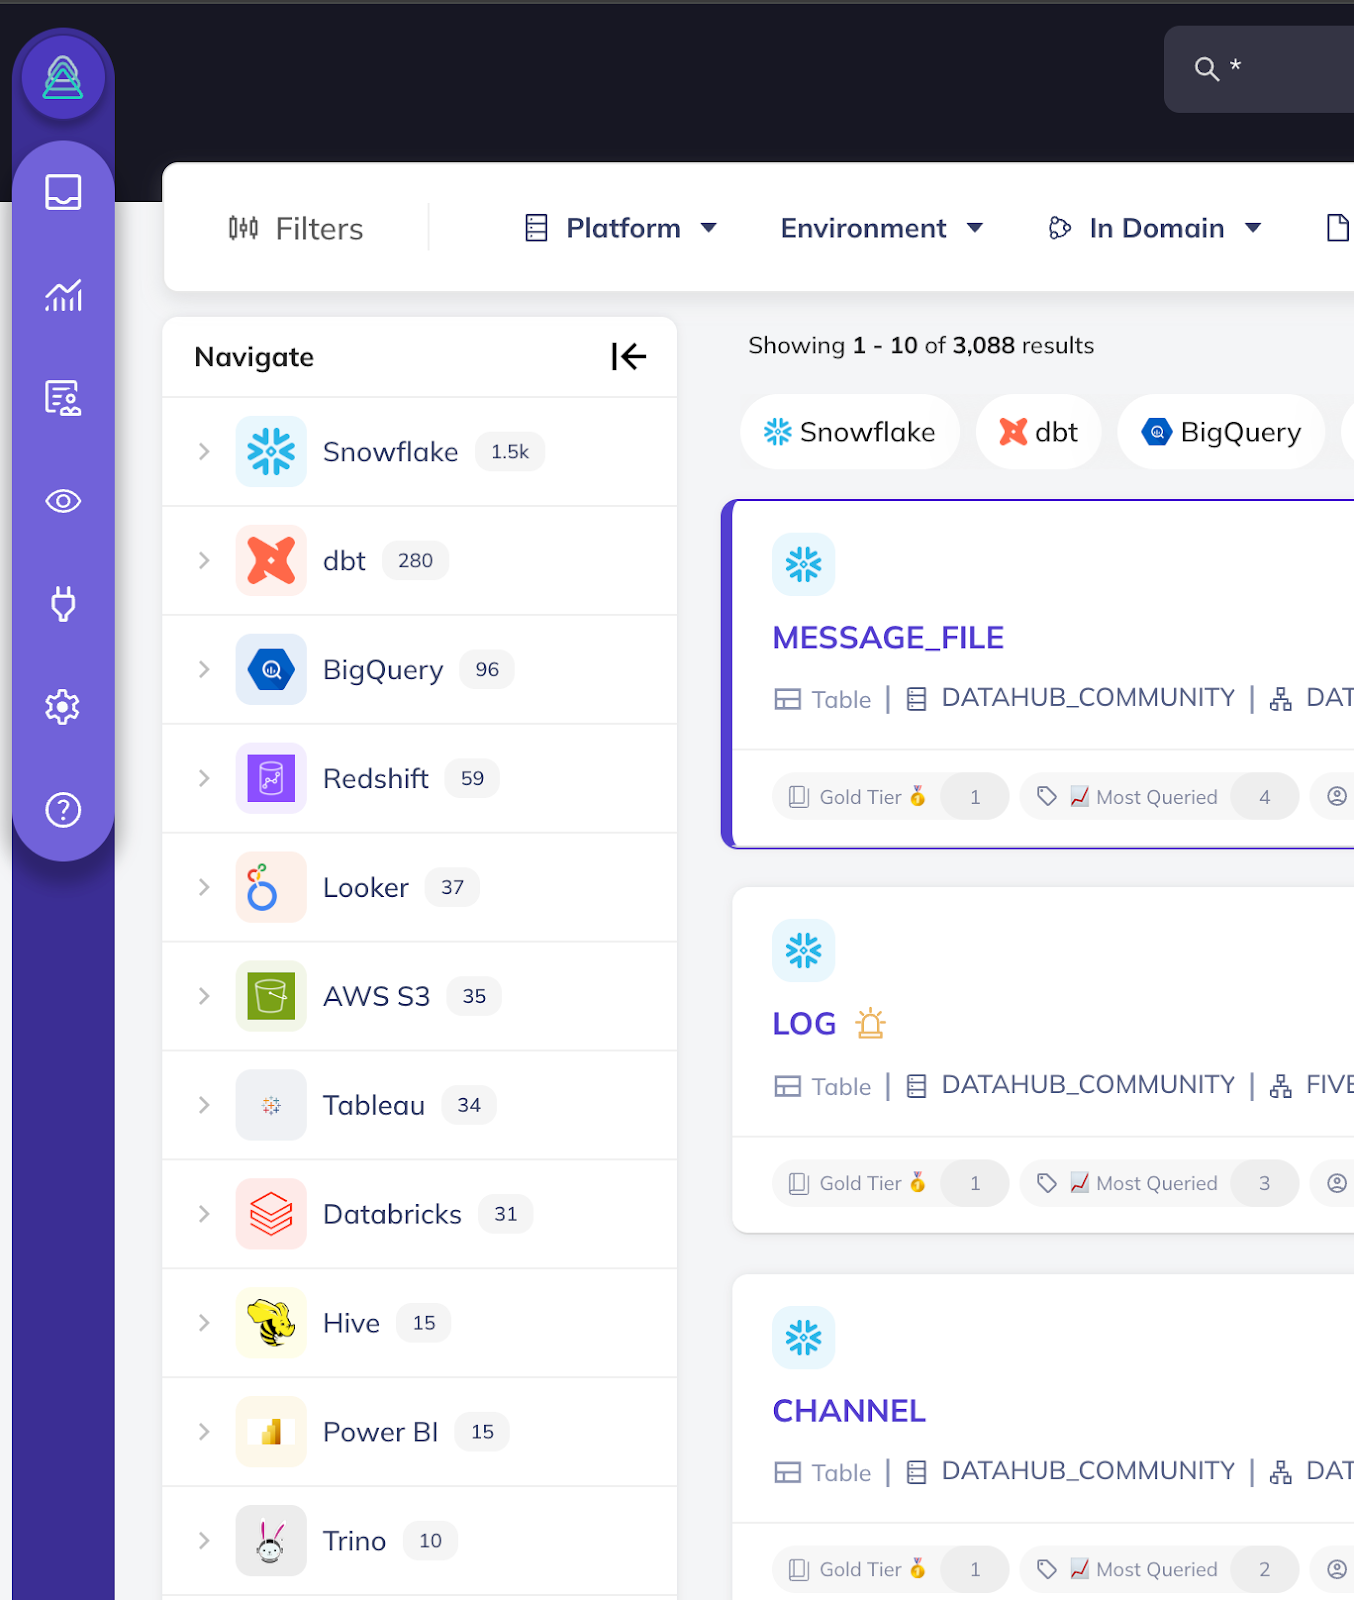Click the search magnifier icon

pyautogui.click(x=1207, y=69)
